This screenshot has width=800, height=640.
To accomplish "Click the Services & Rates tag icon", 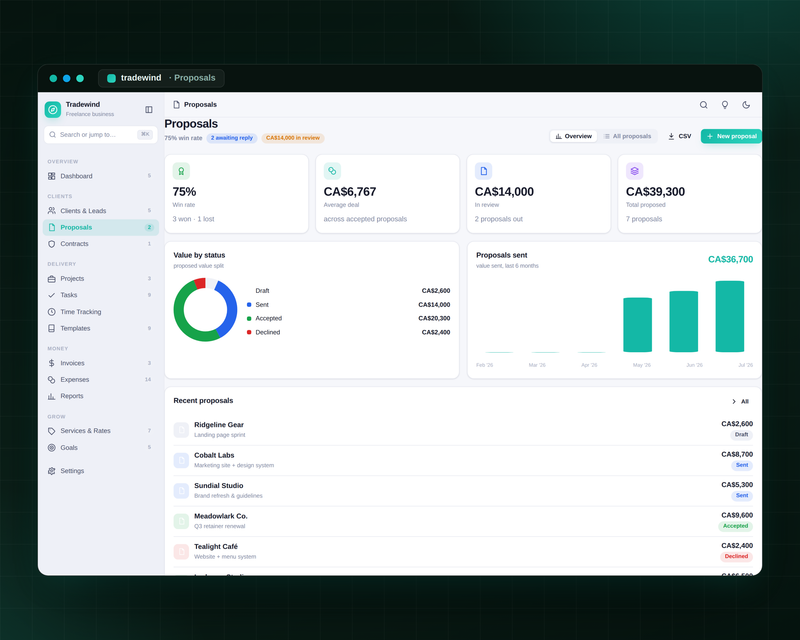I will tap(52, 431).
